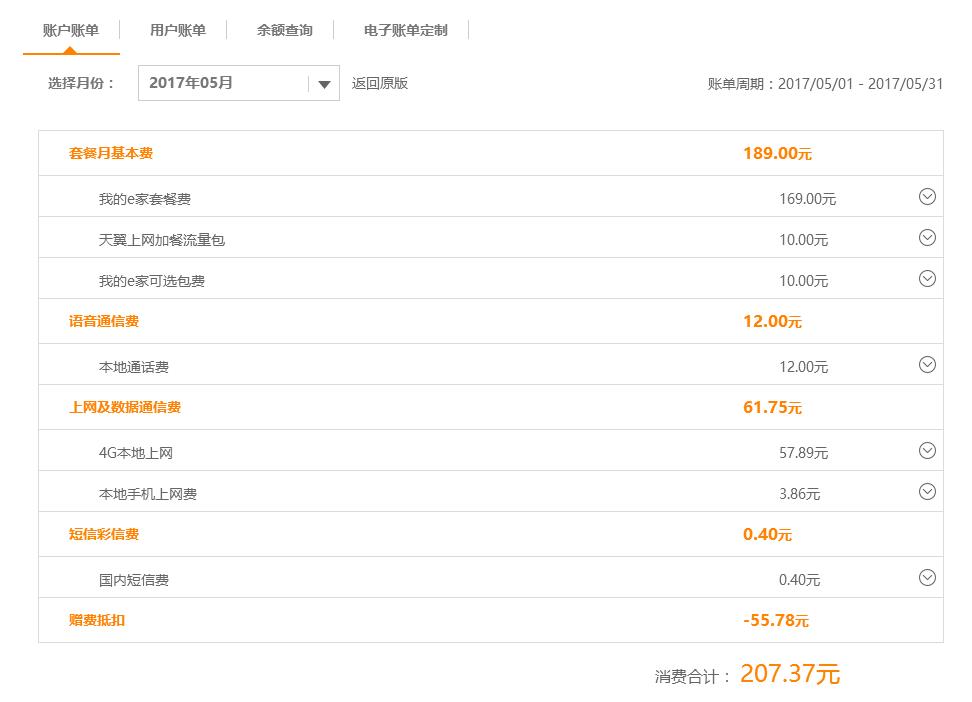
Task: Open the 余额查询 tab
Action: pyautogui.click(x=285, y=30)
